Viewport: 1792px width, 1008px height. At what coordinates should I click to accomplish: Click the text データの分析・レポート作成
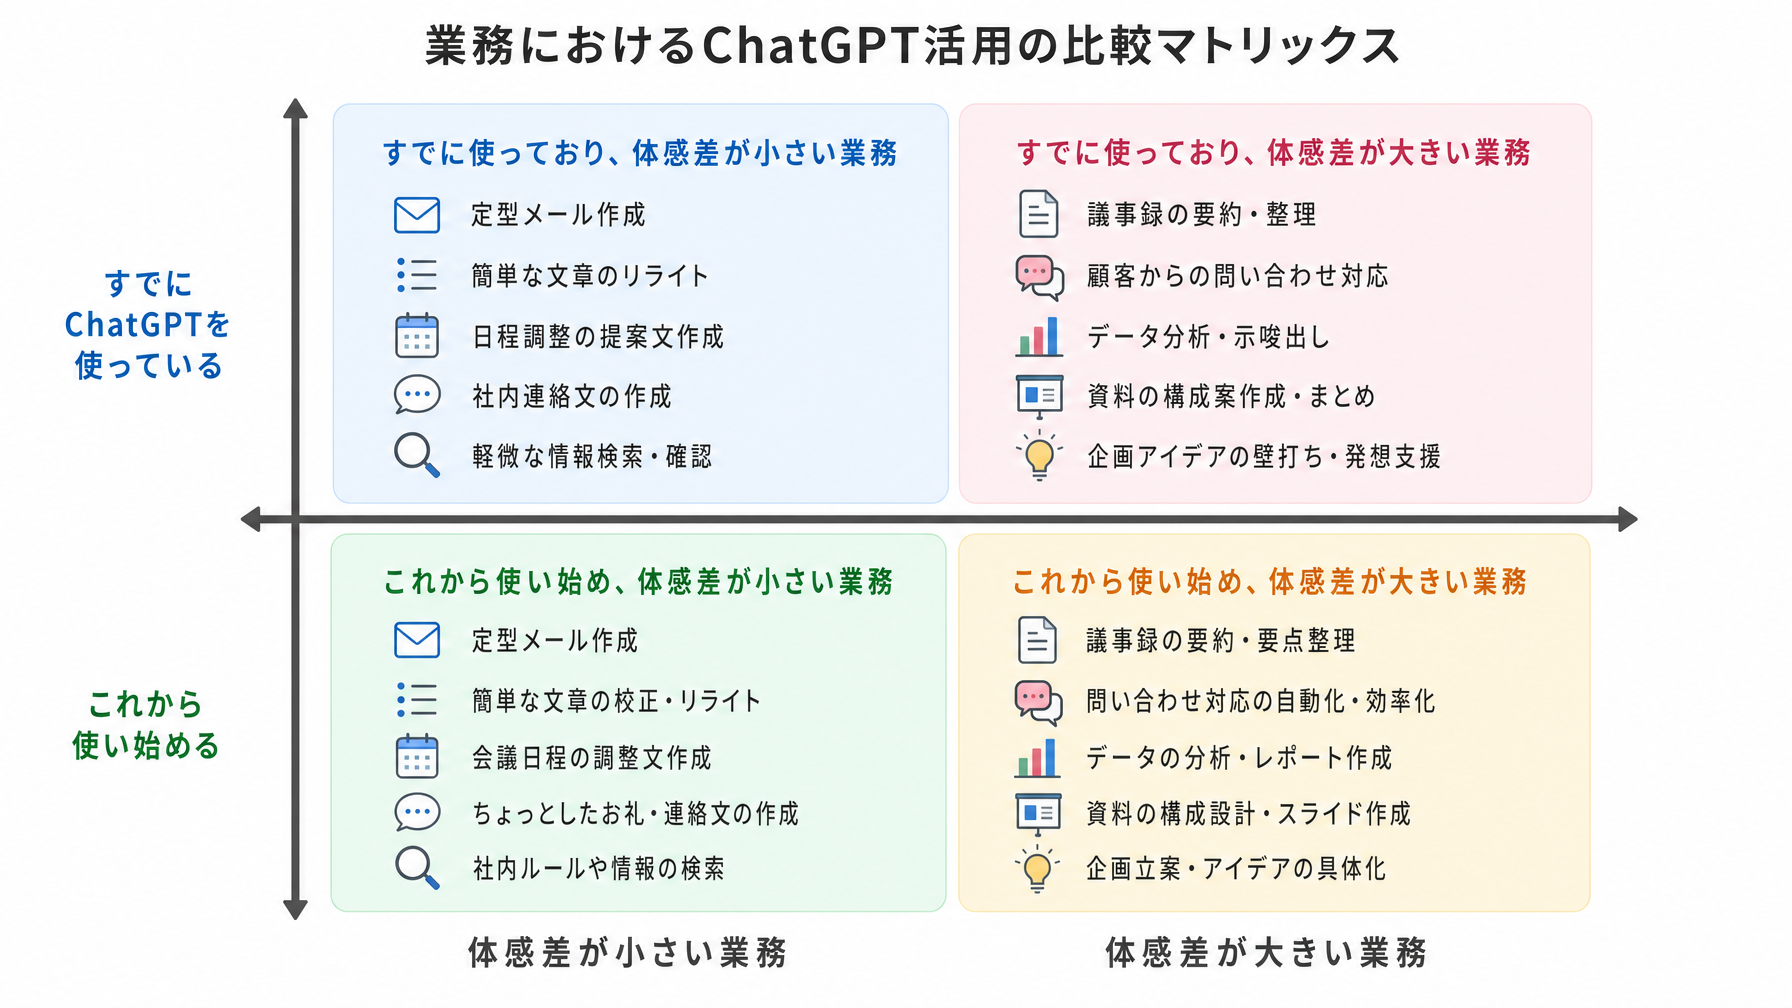point(1239,758)
